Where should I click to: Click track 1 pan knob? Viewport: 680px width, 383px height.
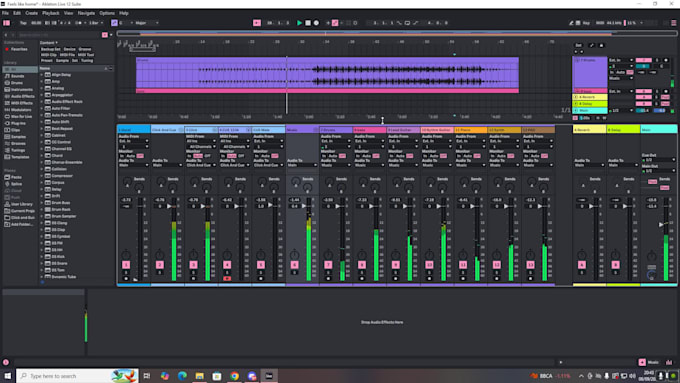coord(126,255)
